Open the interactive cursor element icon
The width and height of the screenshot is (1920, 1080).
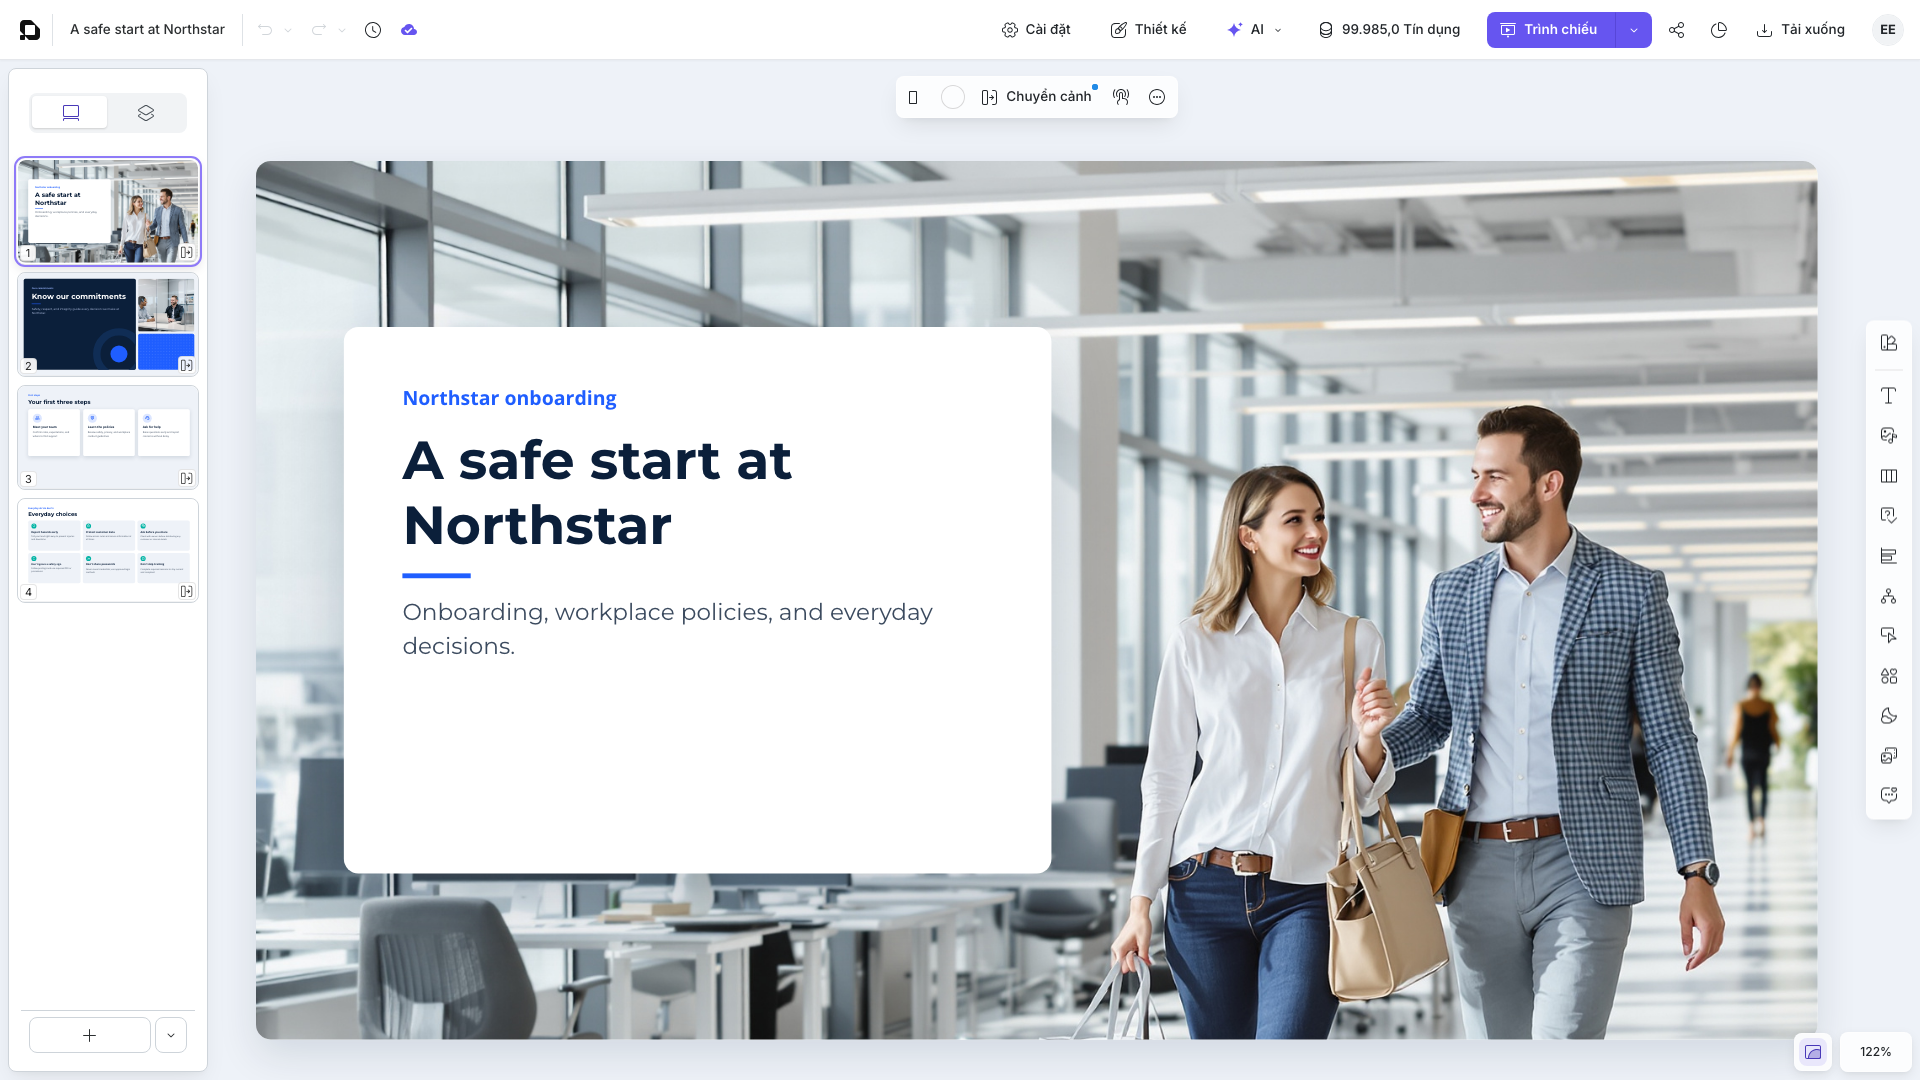tap(1888, 636)
